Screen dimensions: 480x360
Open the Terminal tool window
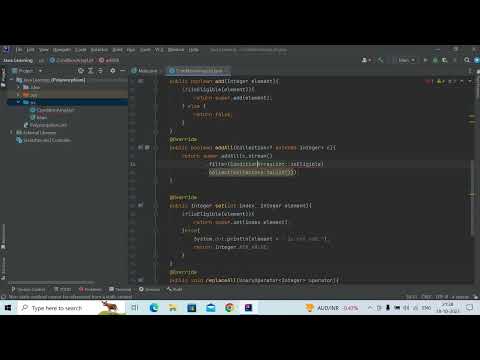(120, 289)
